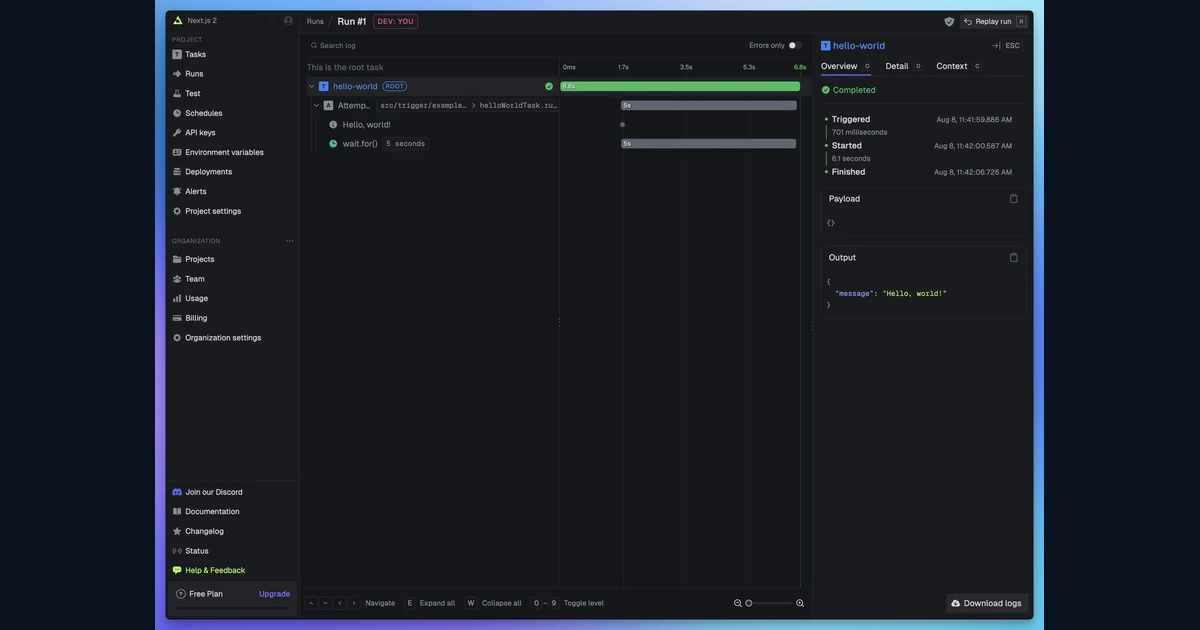The image size is (1200, 630).
Task: Click the Hello, world! timeline dot
Action: tap(622, 125)
